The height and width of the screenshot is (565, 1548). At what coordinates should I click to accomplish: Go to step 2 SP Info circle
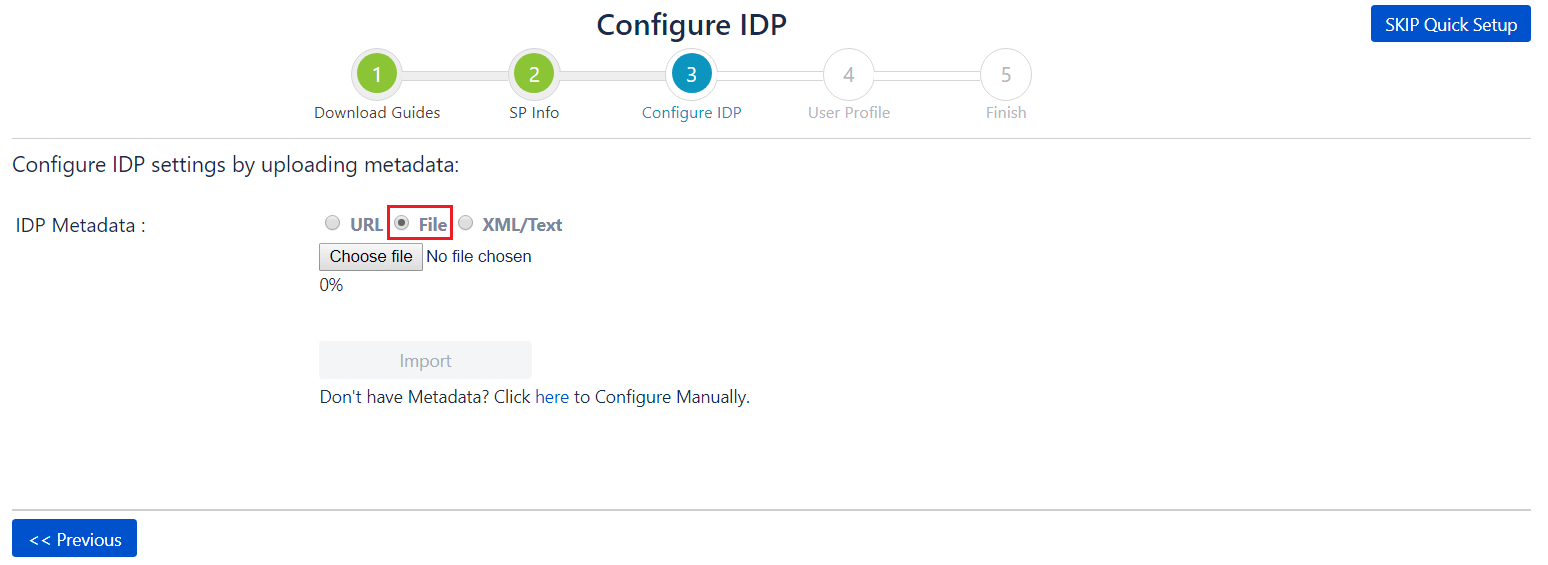(x=534, y=74)
